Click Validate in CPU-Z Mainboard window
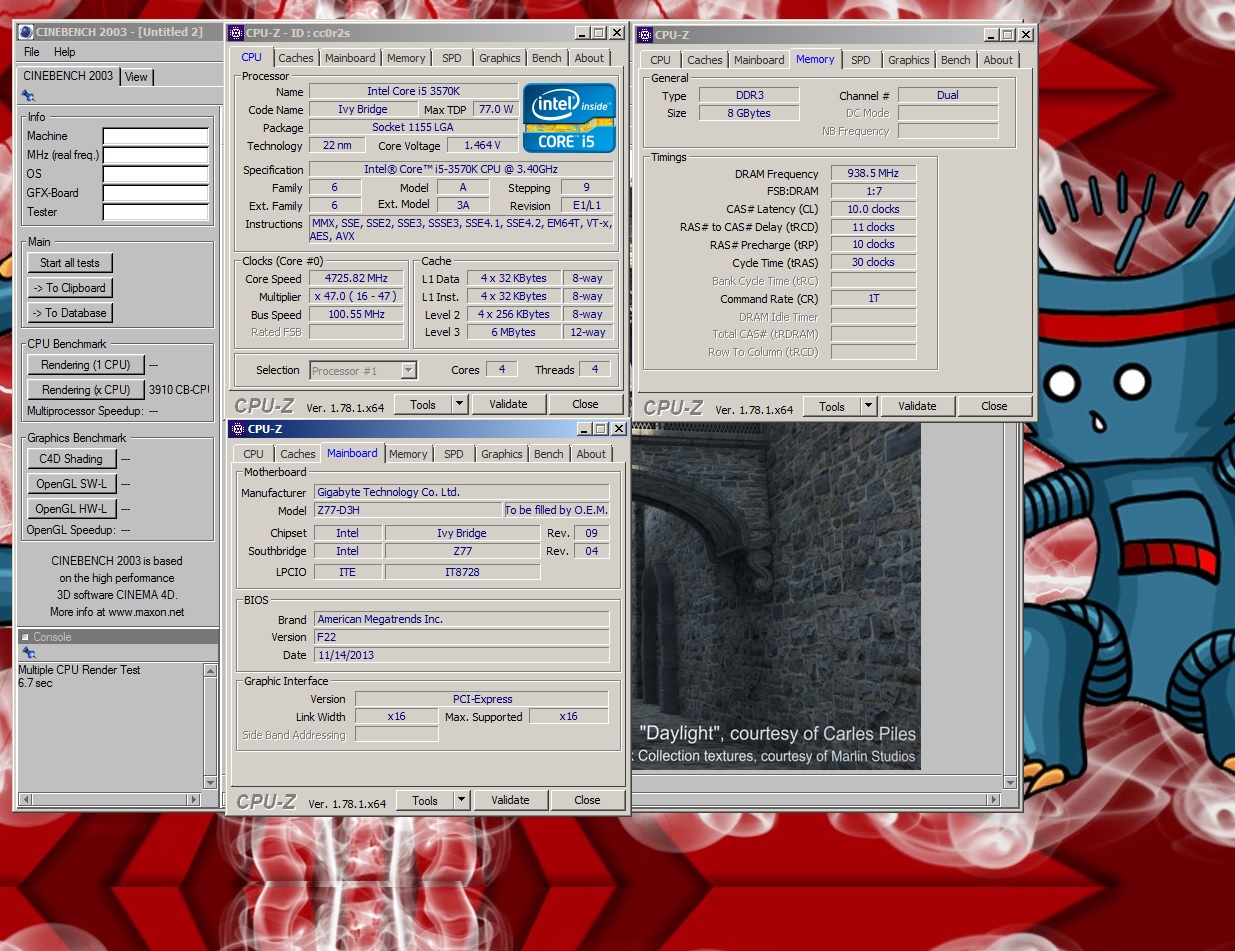The width and height of the screenshot is (1235, 951). (510, 800)
